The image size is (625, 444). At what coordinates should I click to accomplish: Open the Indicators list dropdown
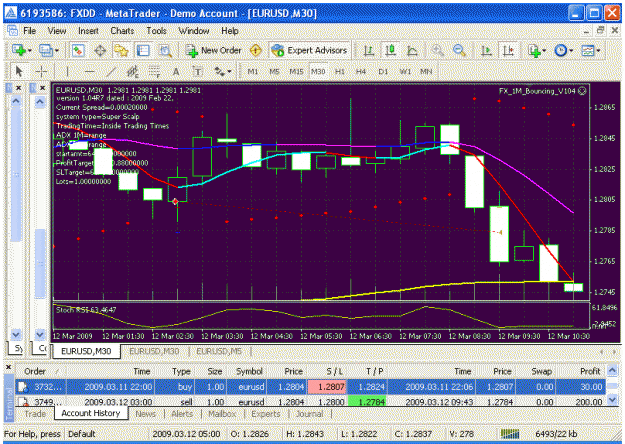pos(544,51)
